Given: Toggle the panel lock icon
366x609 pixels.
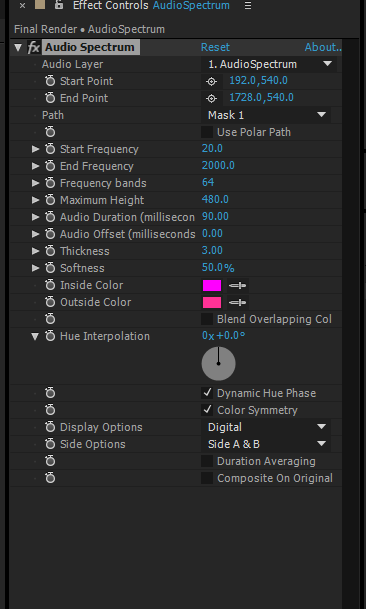Looking at the screenshot, I should click(x=59, y=5).
